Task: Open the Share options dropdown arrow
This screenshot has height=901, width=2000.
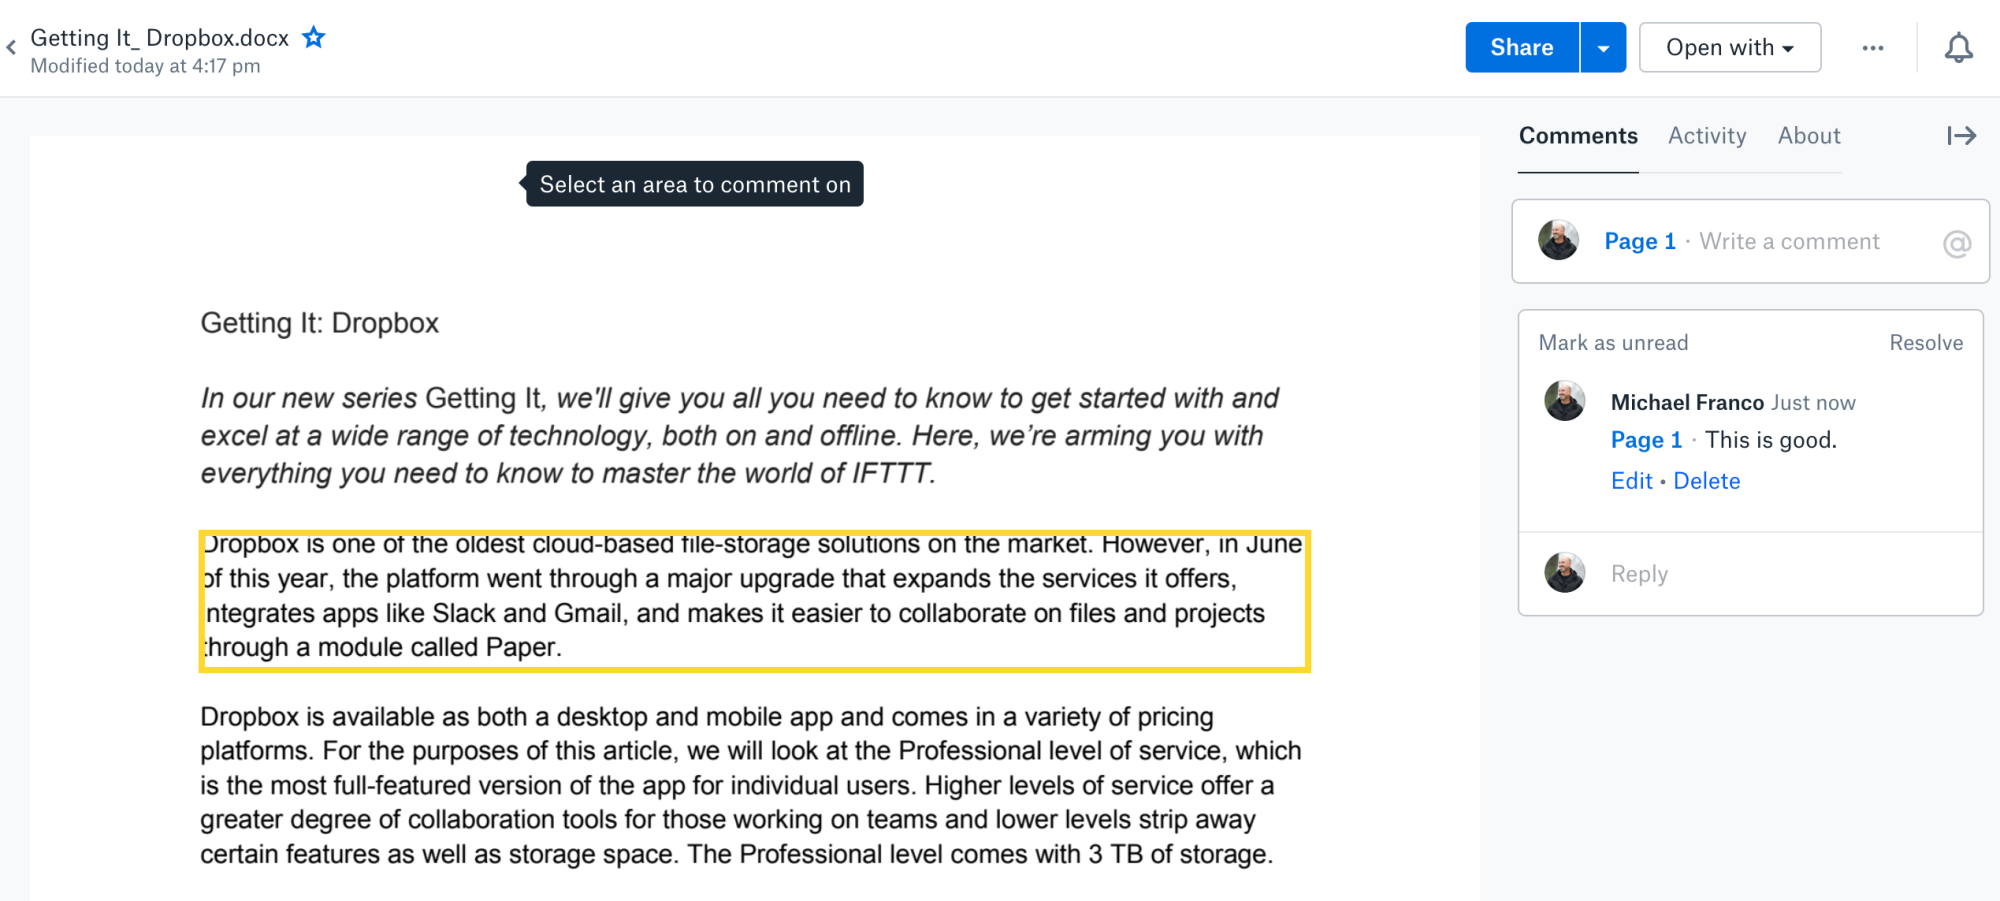Action: point(1604,47)
